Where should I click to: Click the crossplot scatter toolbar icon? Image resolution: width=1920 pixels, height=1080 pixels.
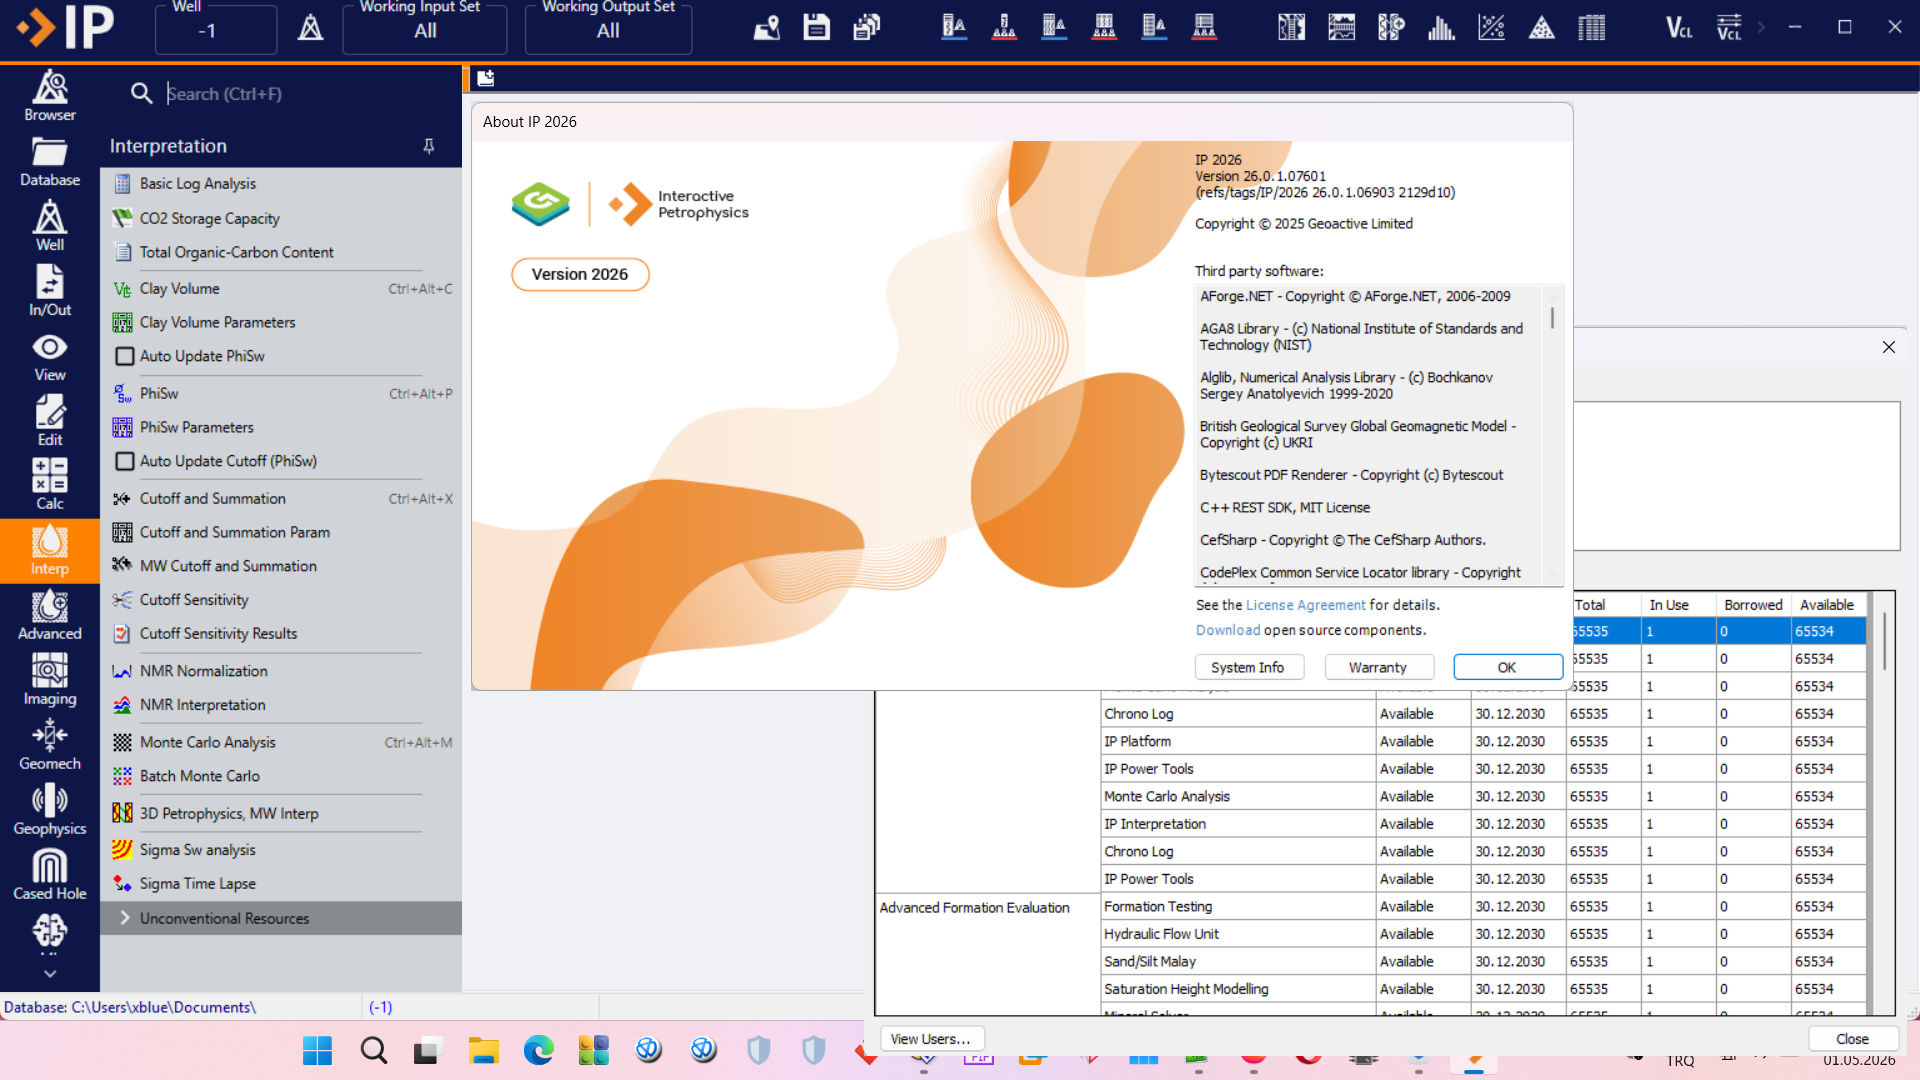(1491, 27)
